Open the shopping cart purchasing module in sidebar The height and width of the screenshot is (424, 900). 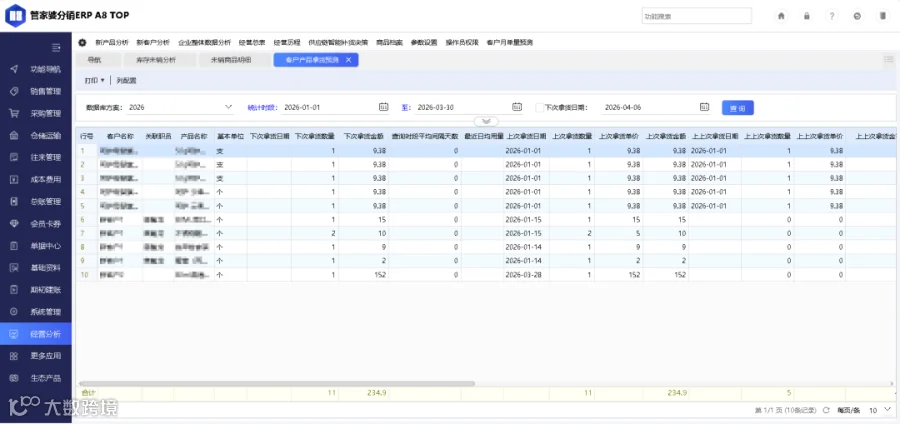[x=36, y=114]
